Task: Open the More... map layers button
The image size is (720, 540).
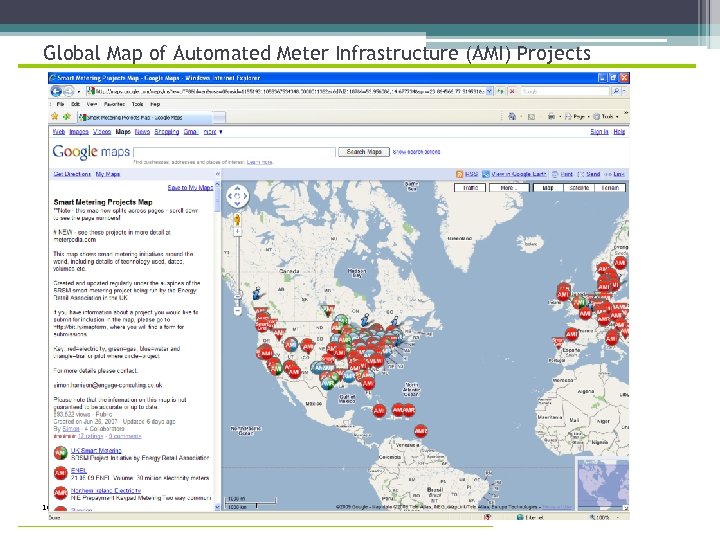Action: coord(509,188)
